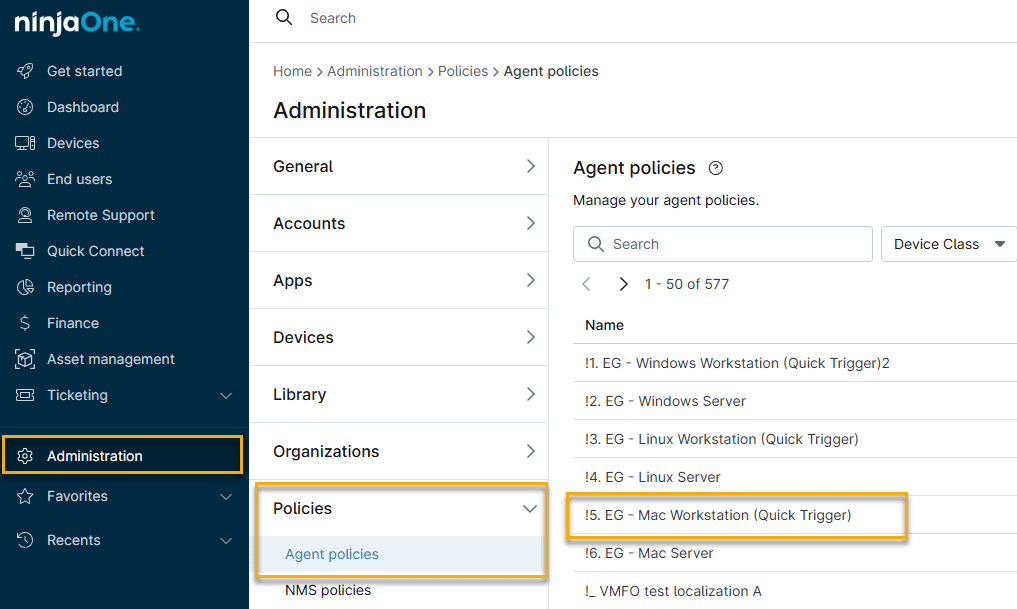Image resolution: width=1017 pixels, height=609 pixels.
Task: Click the Get started rocket icon
Action: tap(25, 71)
